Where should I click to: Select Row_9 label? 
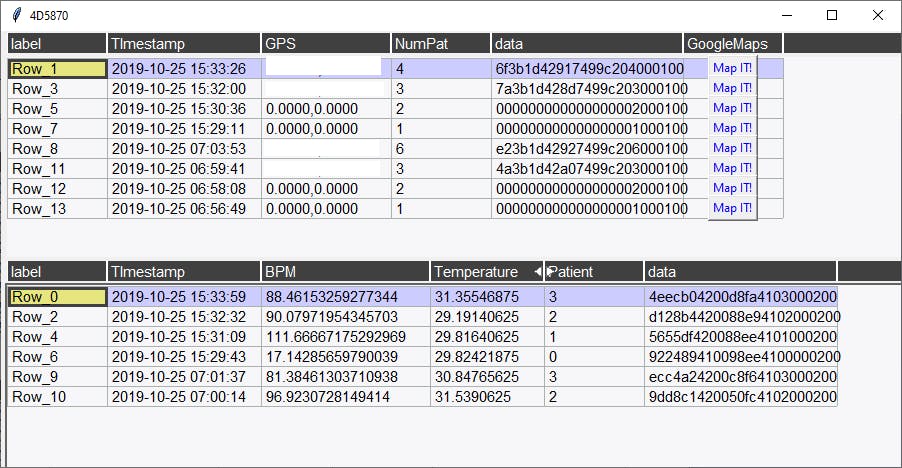[58, 377]
